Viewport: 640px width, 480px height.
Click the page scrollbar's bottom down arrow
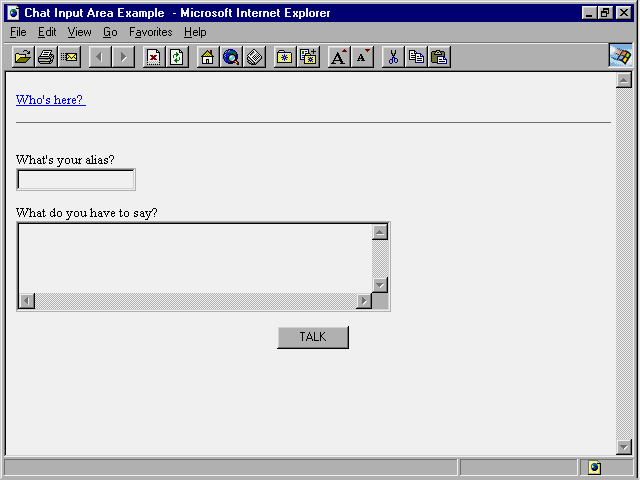pyautogui.click(x=624, y=447)
